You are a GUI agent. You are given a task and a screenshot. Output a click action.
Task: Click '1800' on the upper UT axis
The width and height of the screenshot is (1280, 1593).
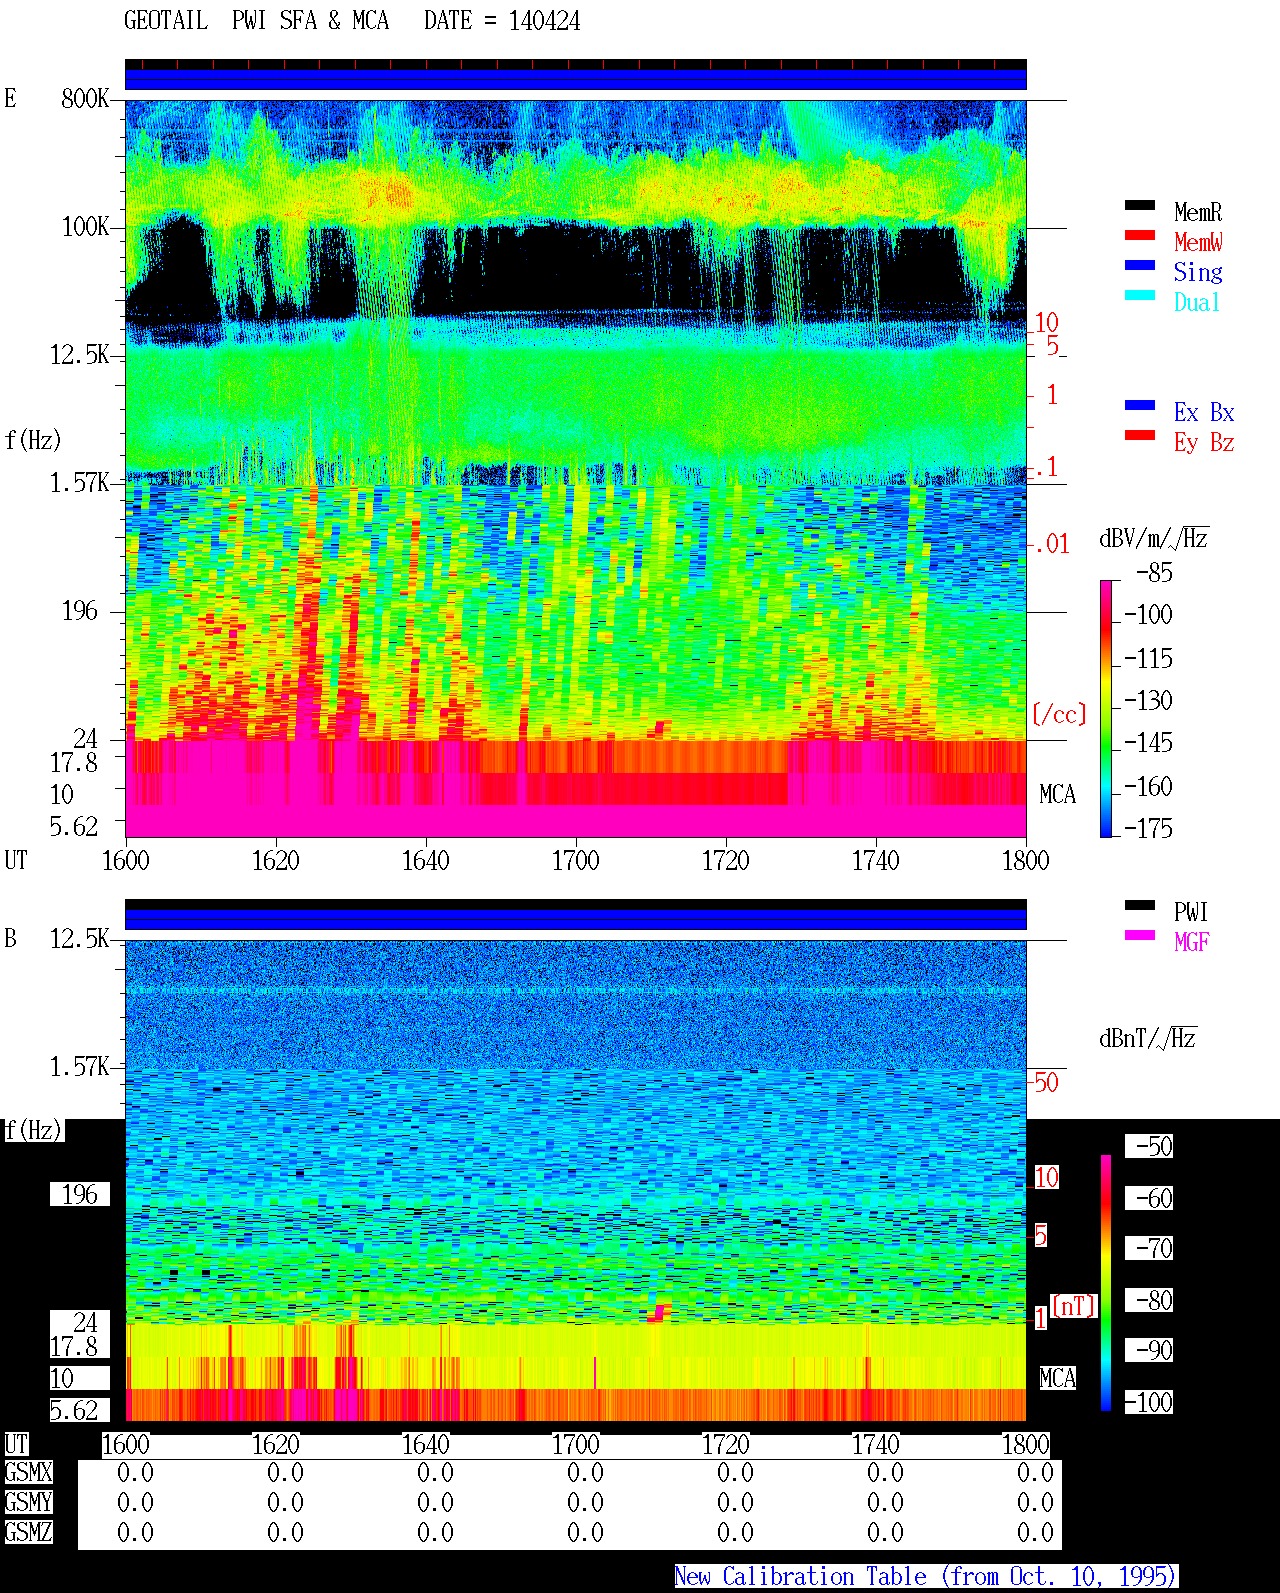point(1025,861)
